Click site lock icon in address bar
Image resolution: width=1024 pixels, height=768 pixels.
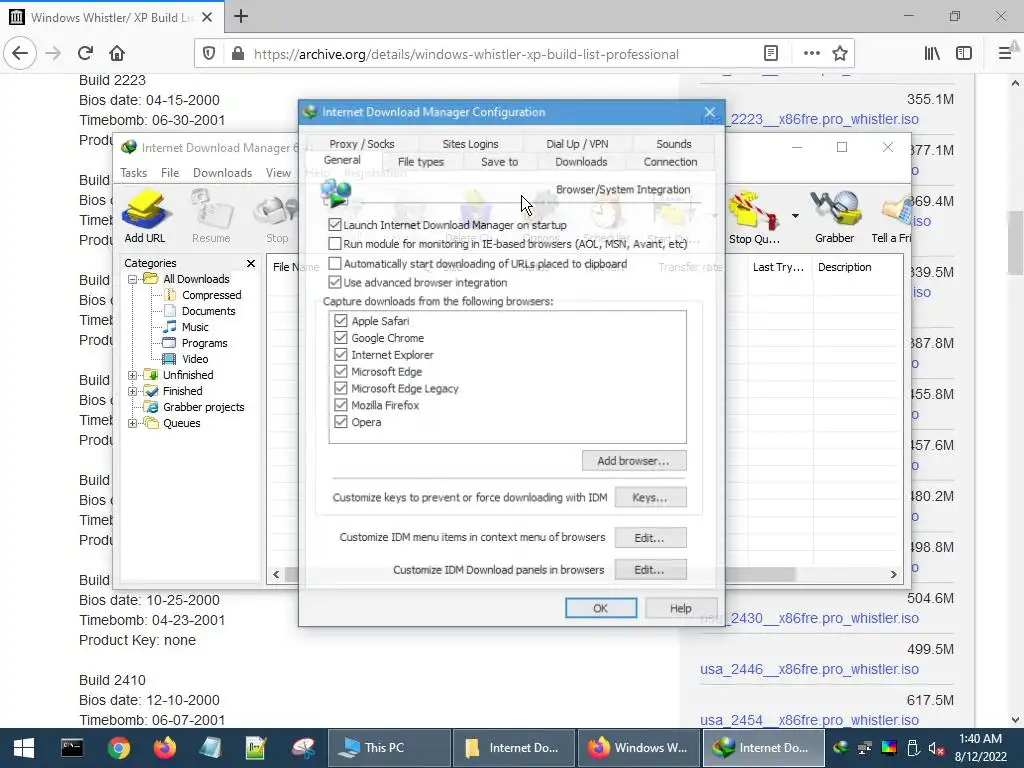tap(237, 54)
